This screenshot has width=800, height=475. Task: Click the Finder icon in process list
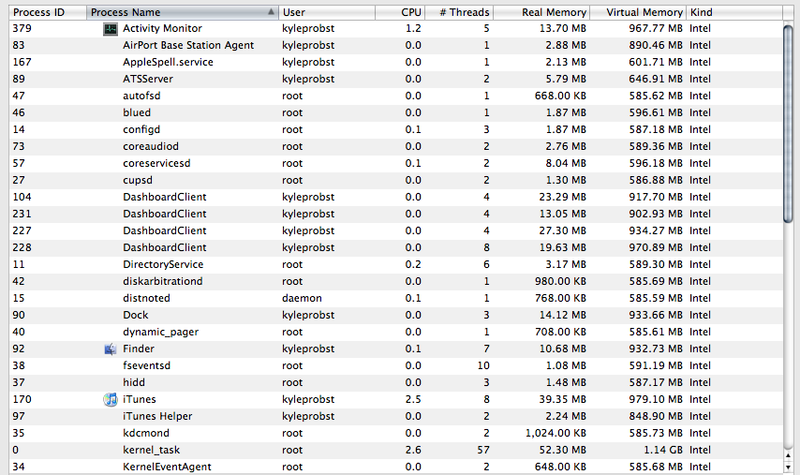pyautogui.click(x=110, y=349)
